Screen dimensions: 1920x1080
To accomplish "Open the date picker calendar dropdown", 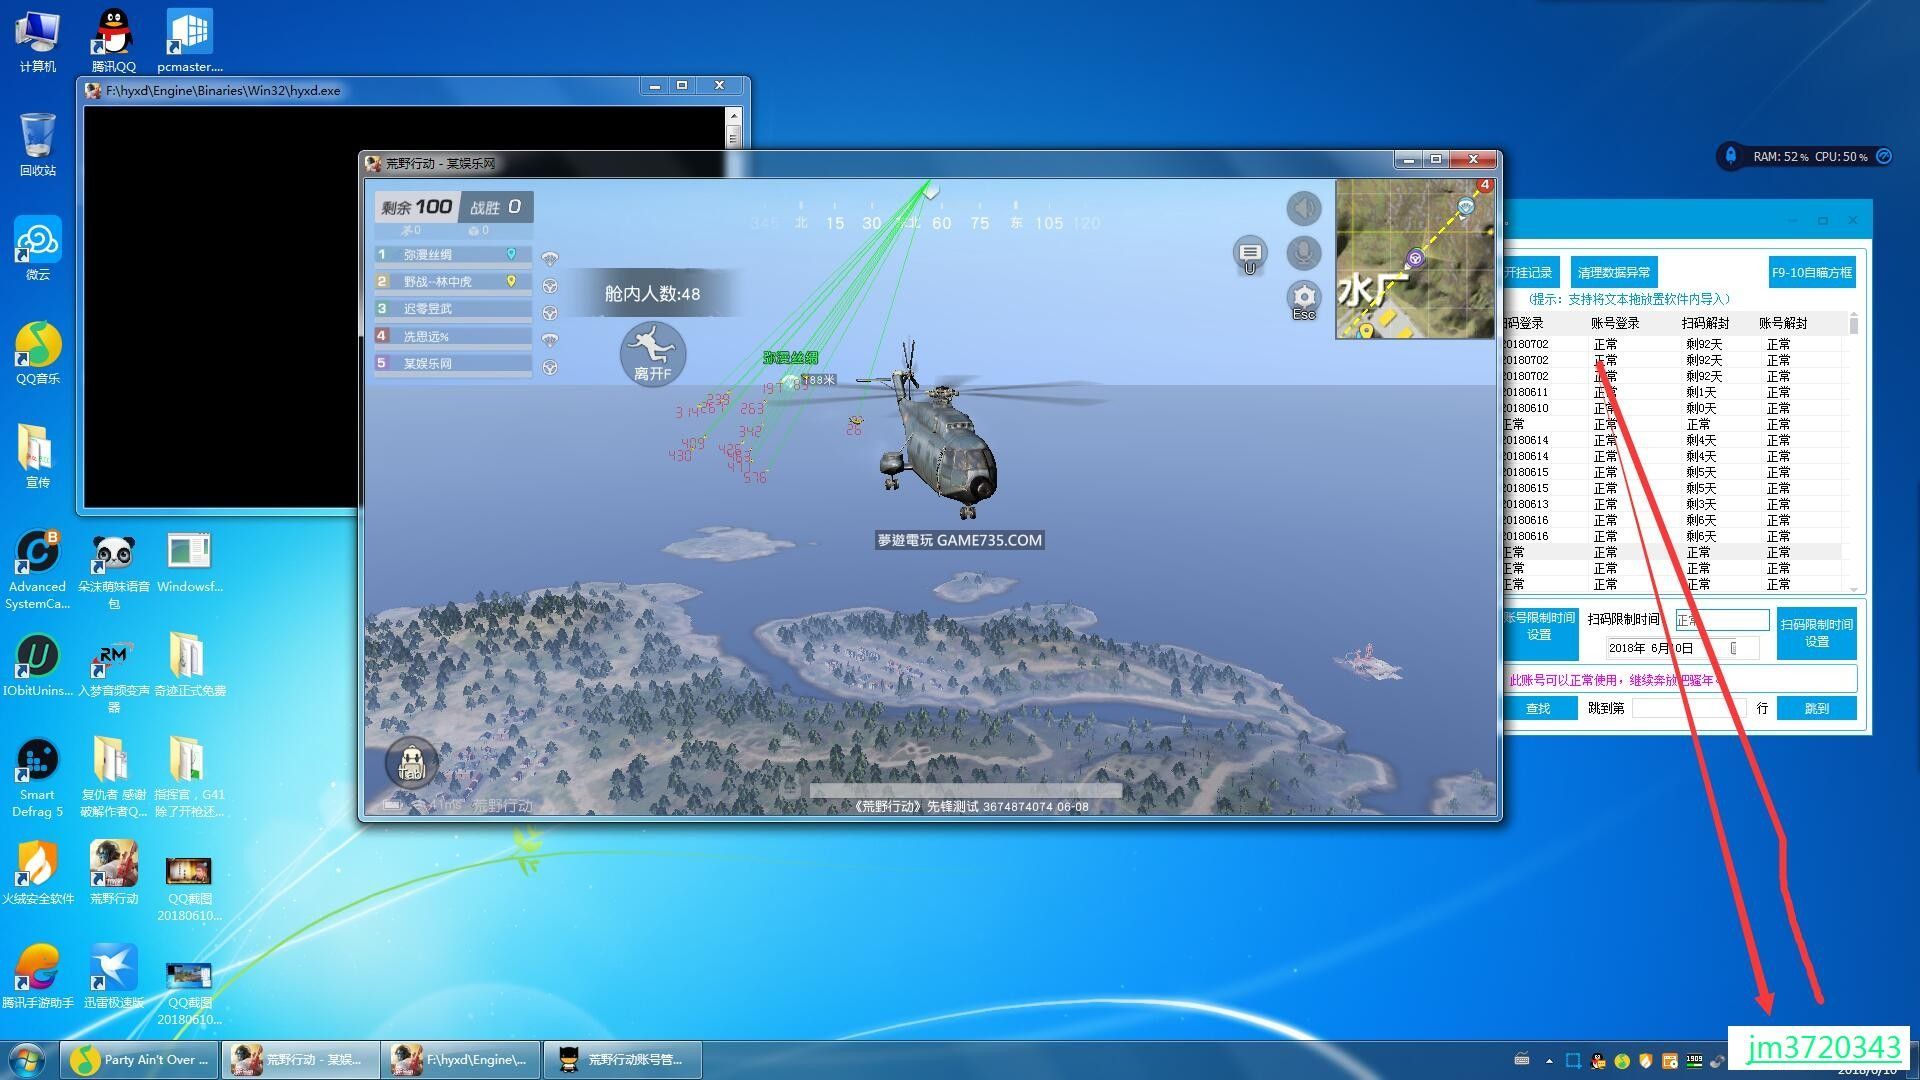I will pyautogui.click(x=1733, y=648).
